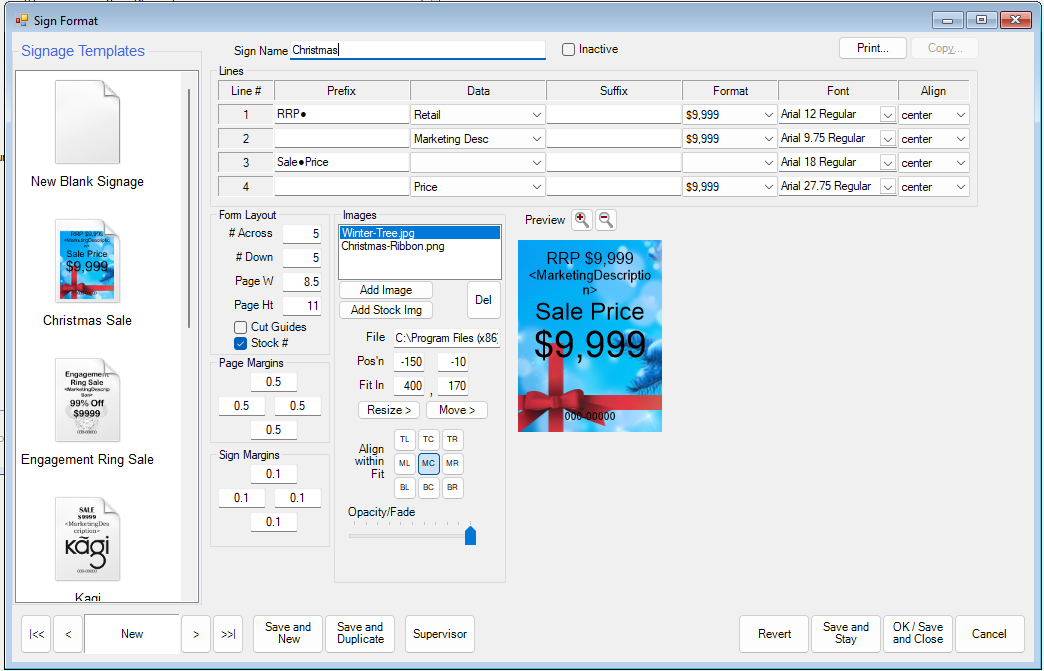The image size is (1044, 671).
Task: Zoom out of the sign preview
Action: click(x=605, y=219)
